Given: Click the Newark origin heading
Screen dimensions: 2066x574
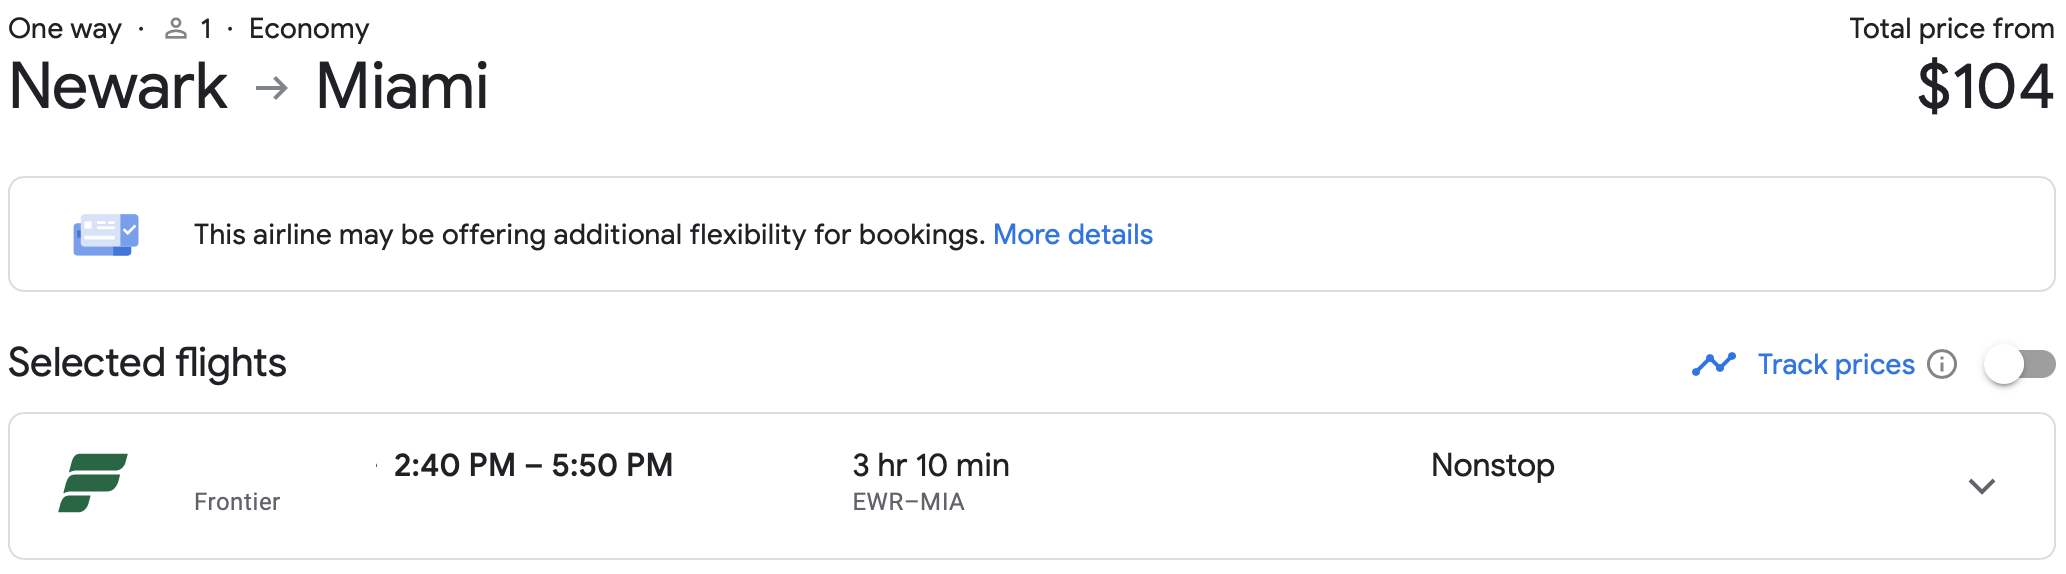Looking at the screenshot, I should pyautogui.click(x=118, y=86).
